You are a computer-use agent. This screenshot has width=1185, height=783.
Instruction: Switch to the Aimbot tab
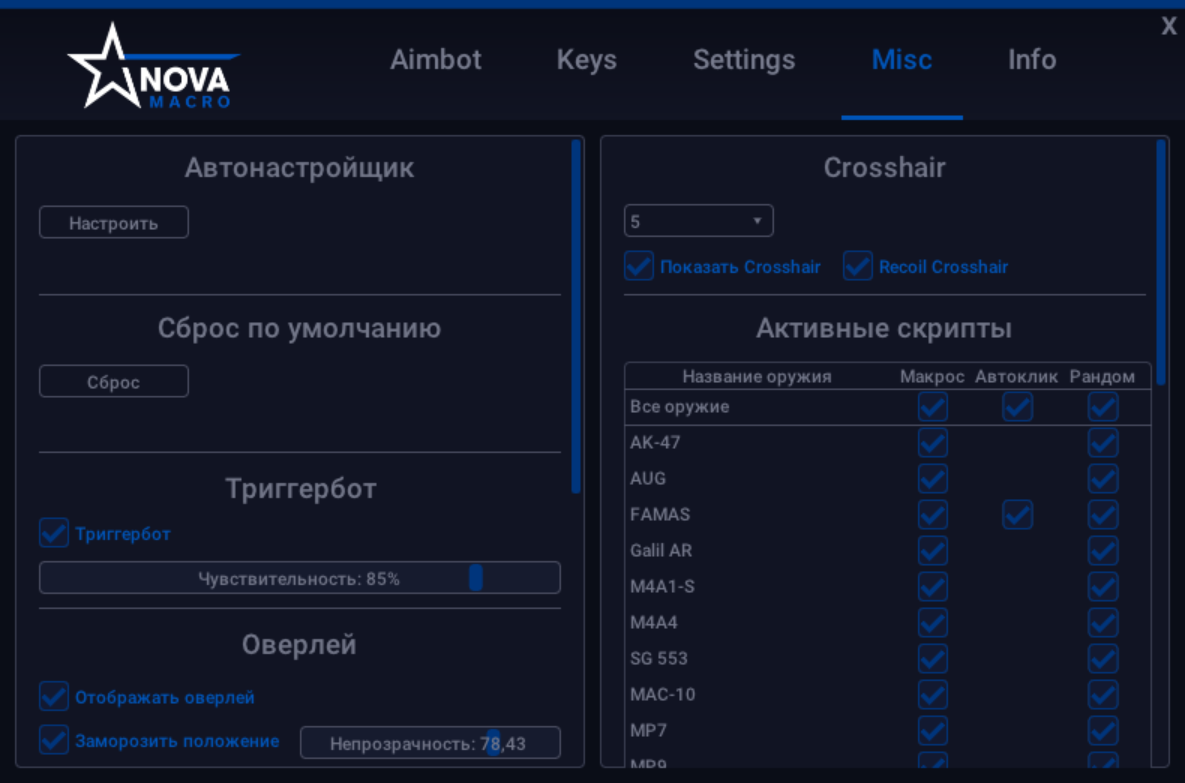pos(435,60)
